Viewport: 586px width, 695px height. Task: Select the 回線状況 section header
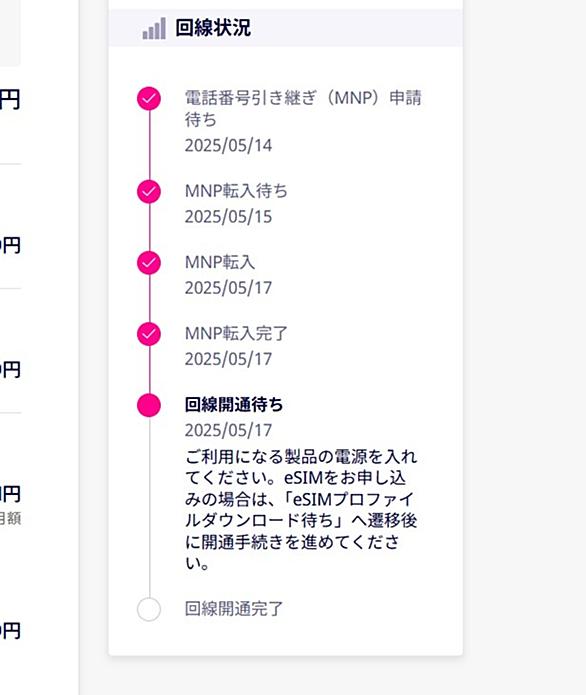(x=285, y=28)
